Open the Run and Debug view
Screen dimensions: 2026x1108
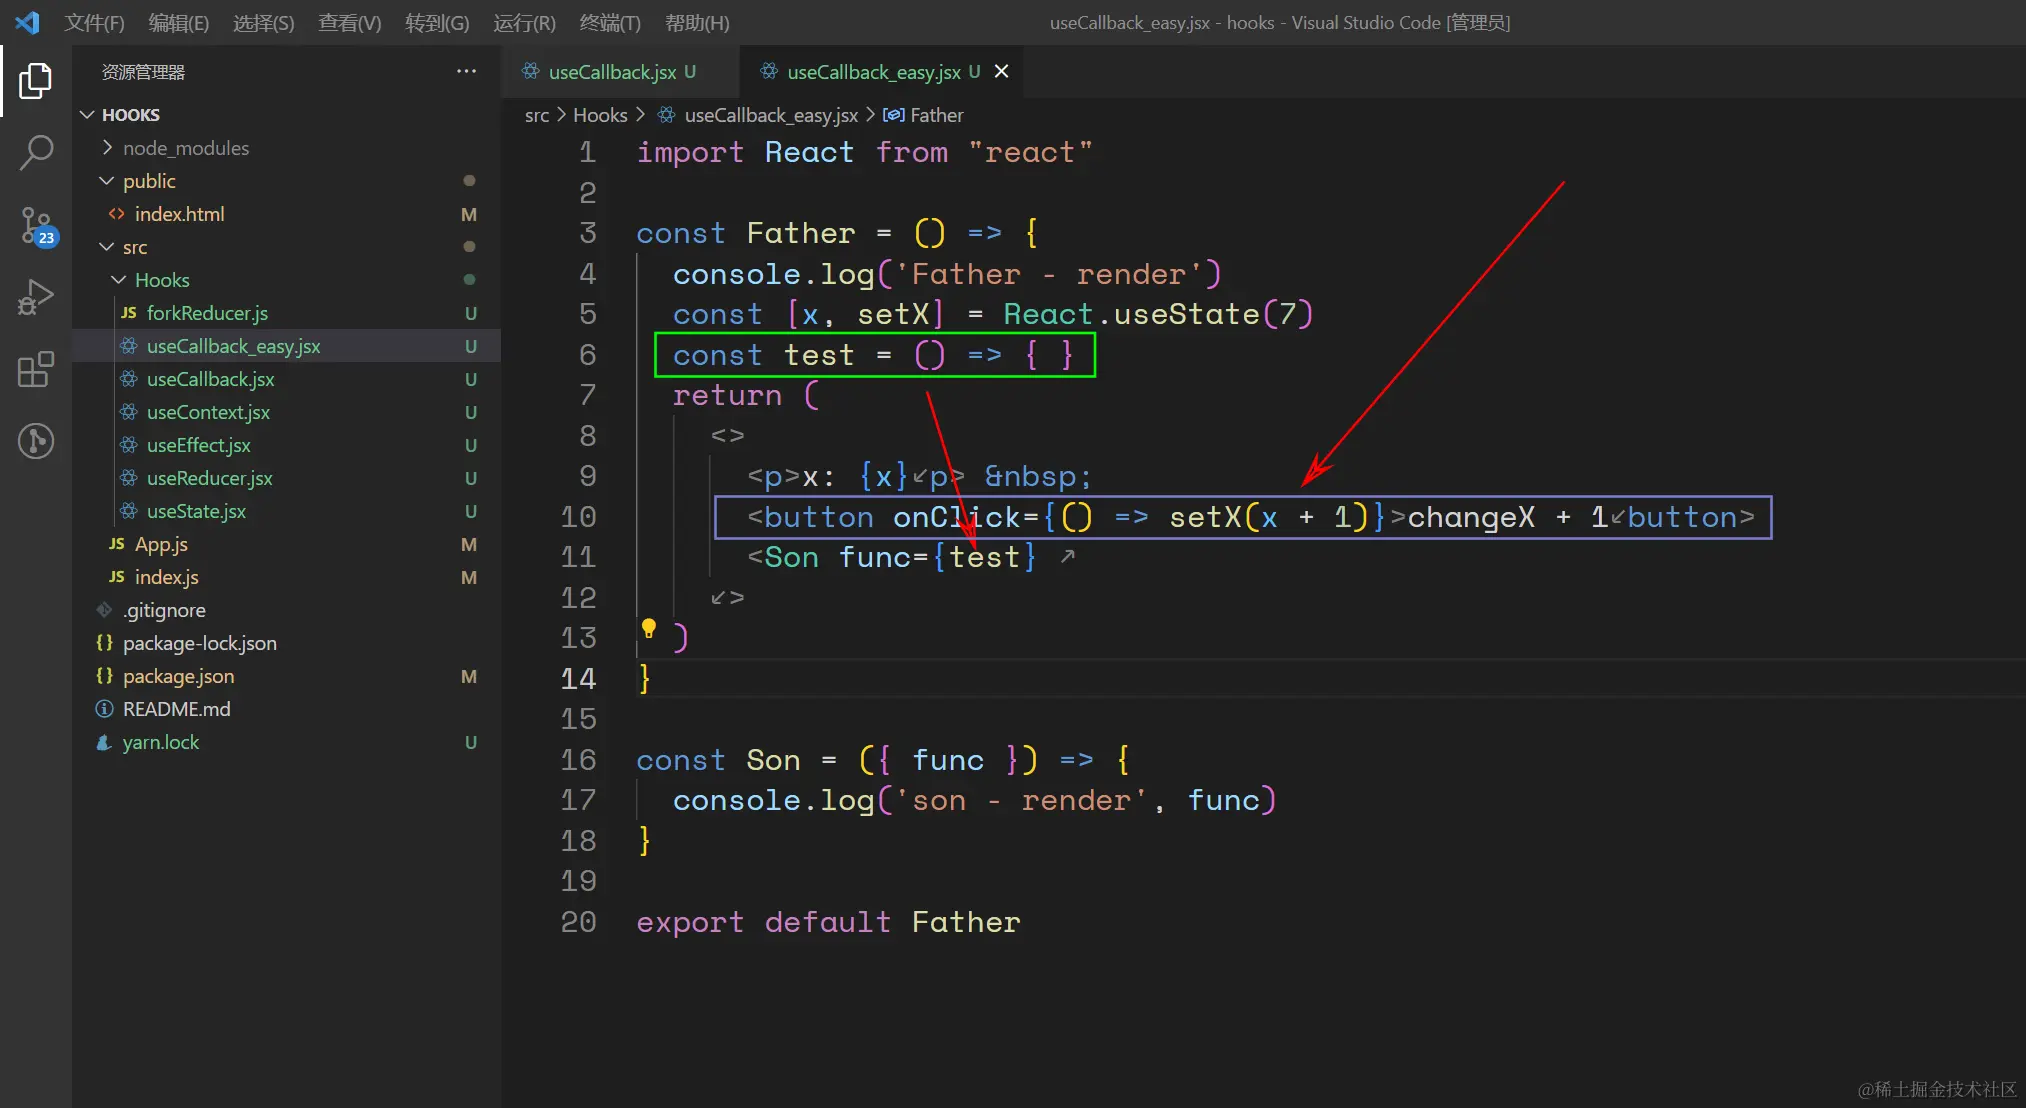click(x=35, y=298)
